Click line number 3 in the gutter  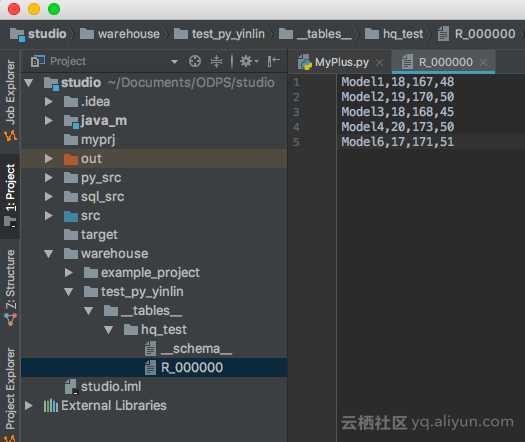(296, 112)
